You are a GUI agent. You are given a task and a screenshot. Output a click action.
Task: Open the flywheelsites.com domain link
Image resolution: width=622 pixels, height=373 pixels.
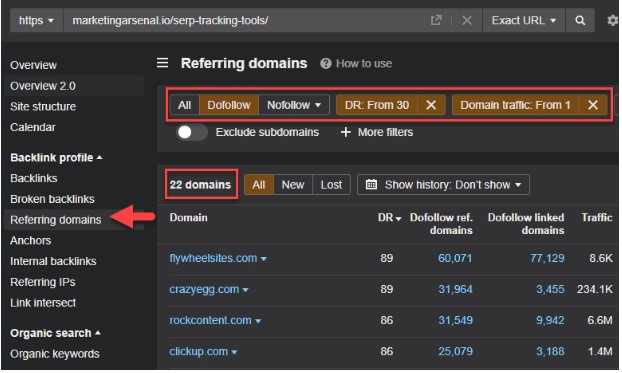[x=213, y=258]
